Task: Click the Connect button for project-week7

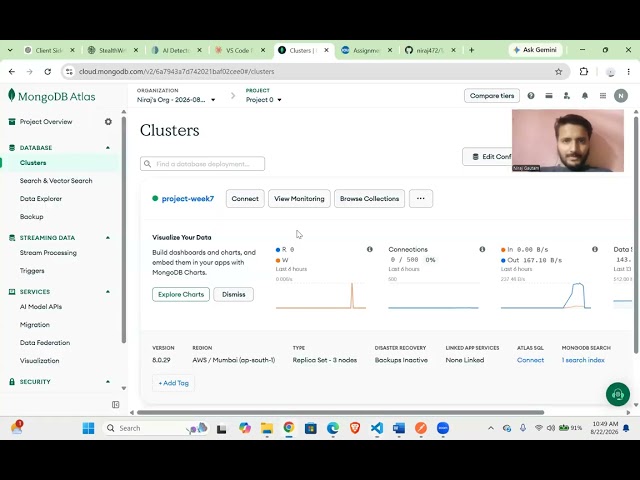Action: point(245,198)
